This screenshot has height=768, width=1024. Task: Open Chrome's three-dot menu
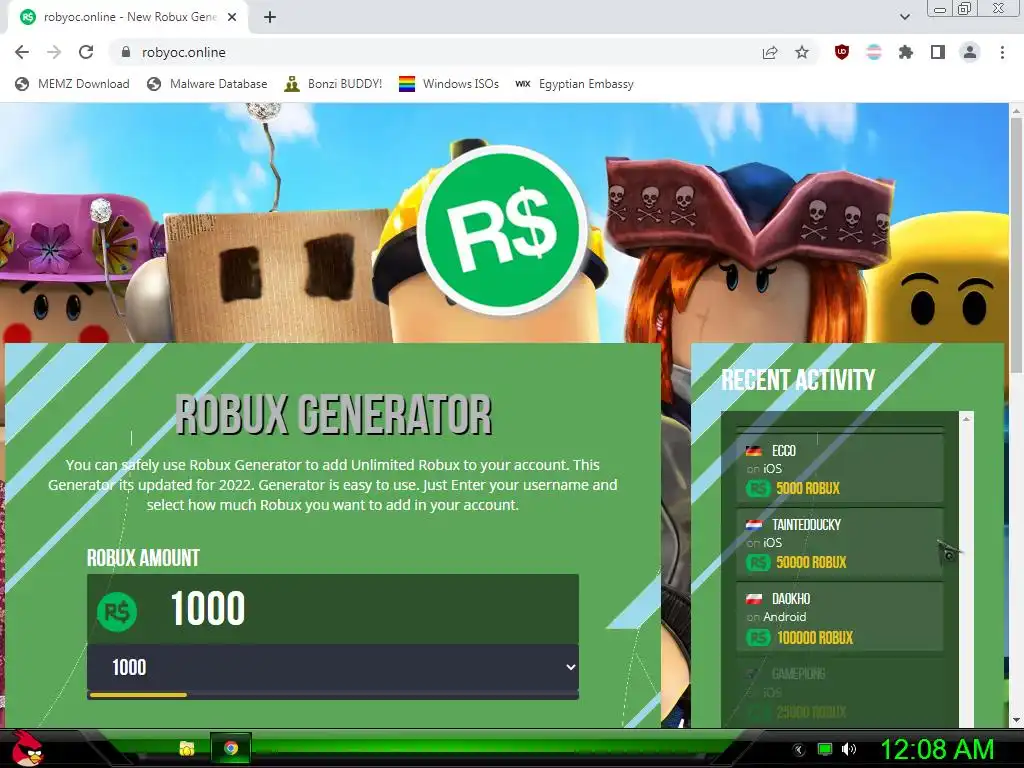click(1002, 52)
